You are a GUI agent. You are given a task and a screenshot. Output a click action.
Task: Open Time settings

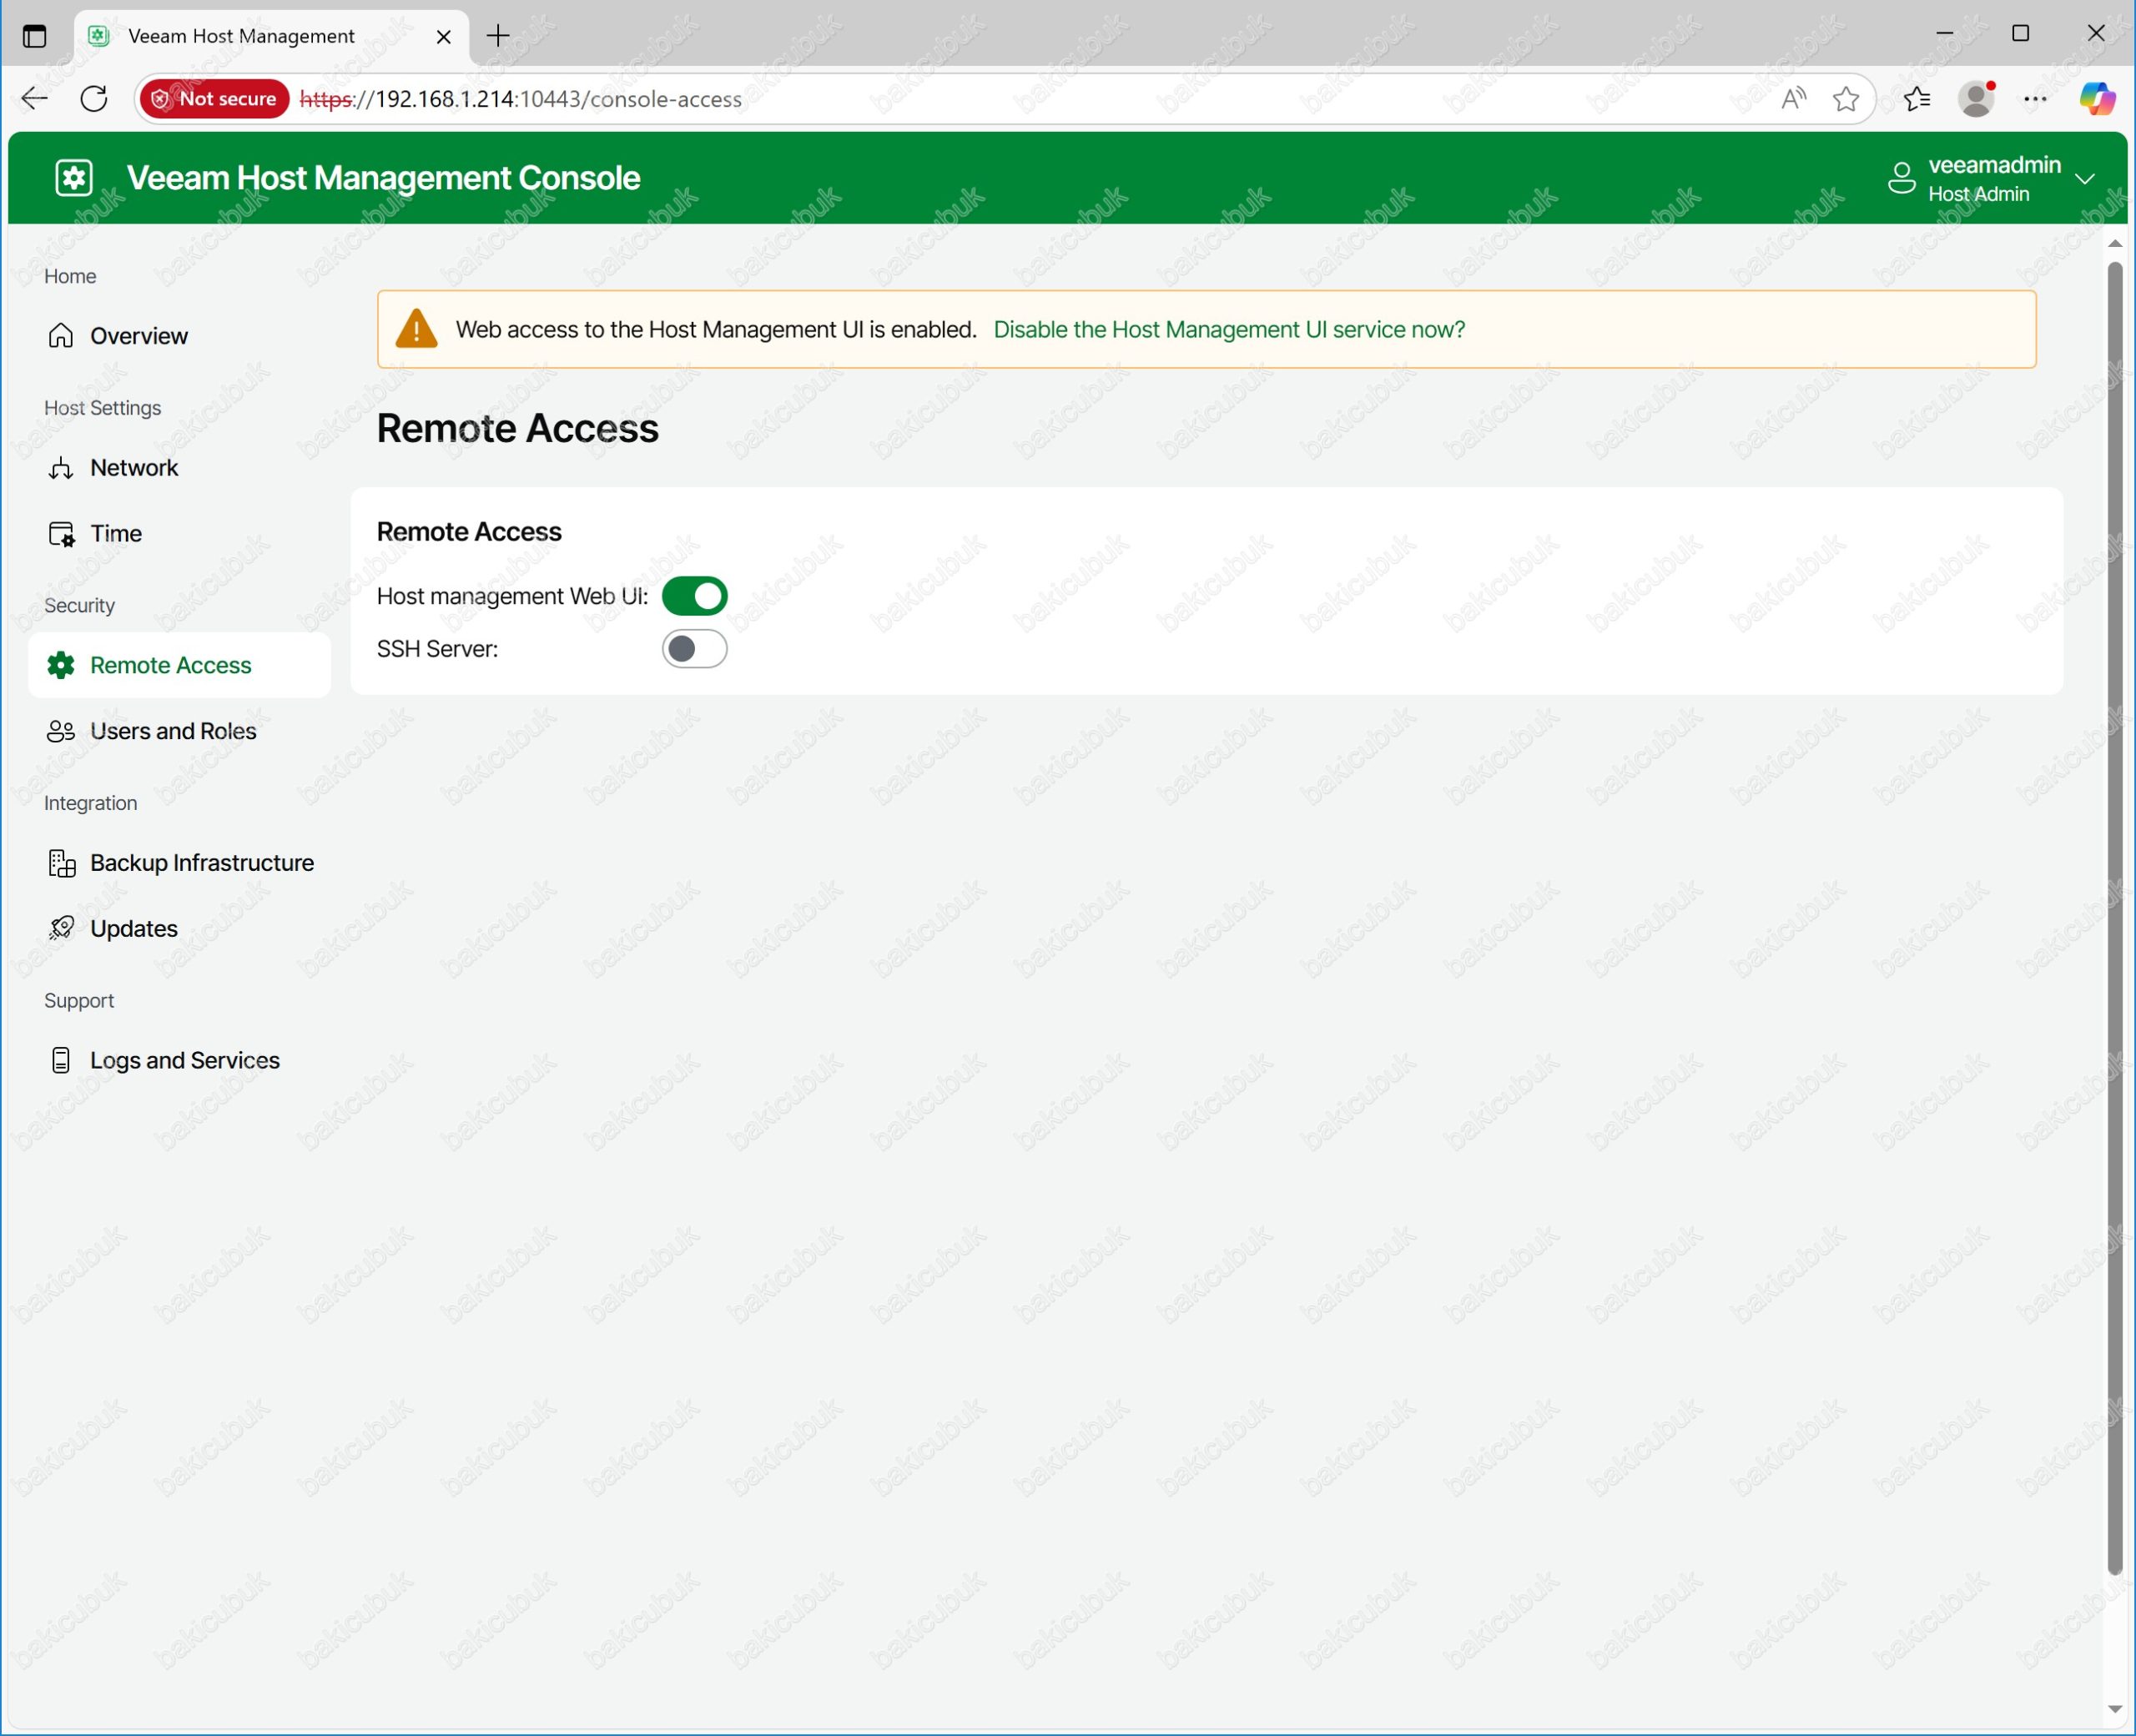pyautogui.click(x=179, y=533)
